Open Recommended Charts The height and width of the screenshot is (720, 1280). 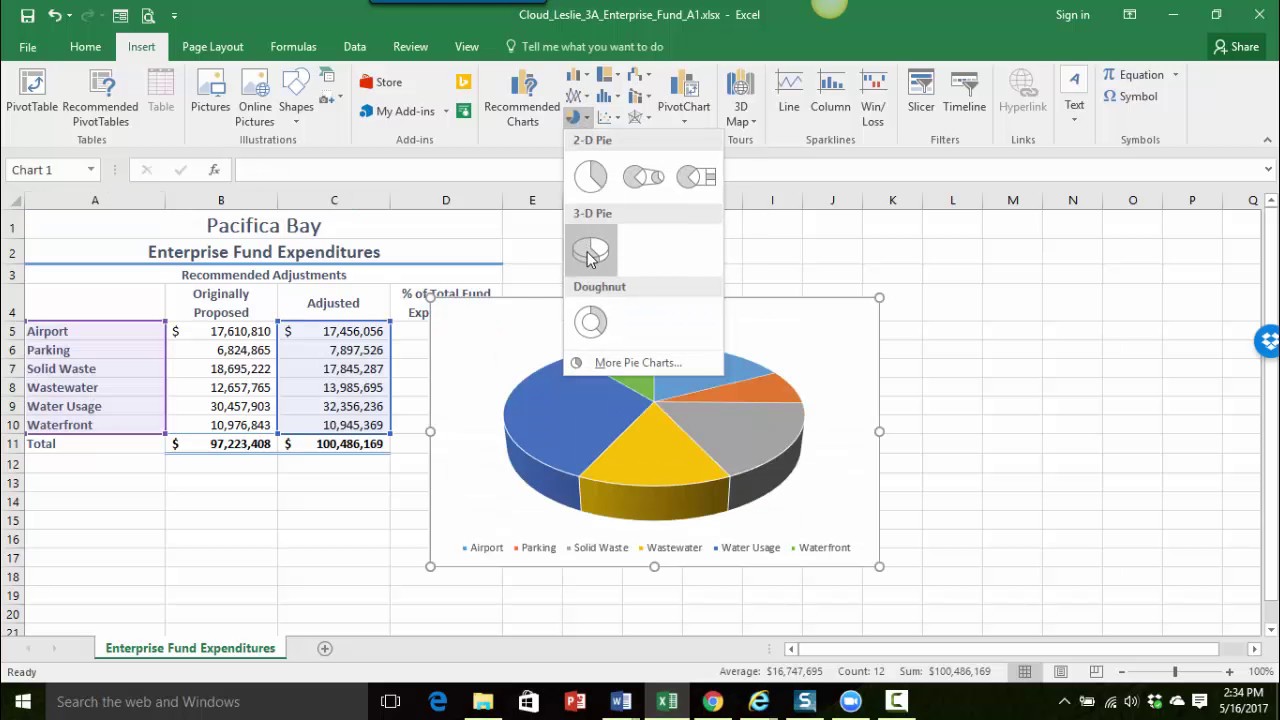click(x=522, y=98)
